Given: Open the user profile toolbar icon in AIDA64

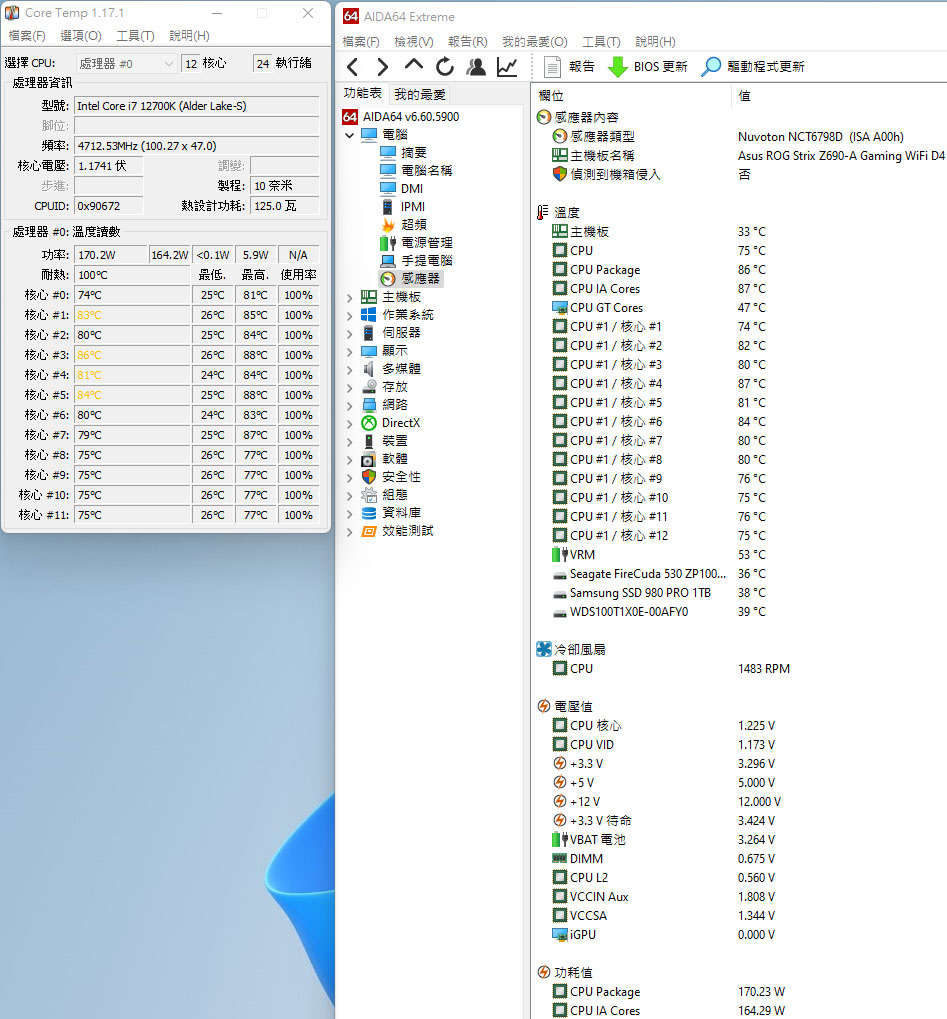Looking at the screenshot, I should point(476,66).
